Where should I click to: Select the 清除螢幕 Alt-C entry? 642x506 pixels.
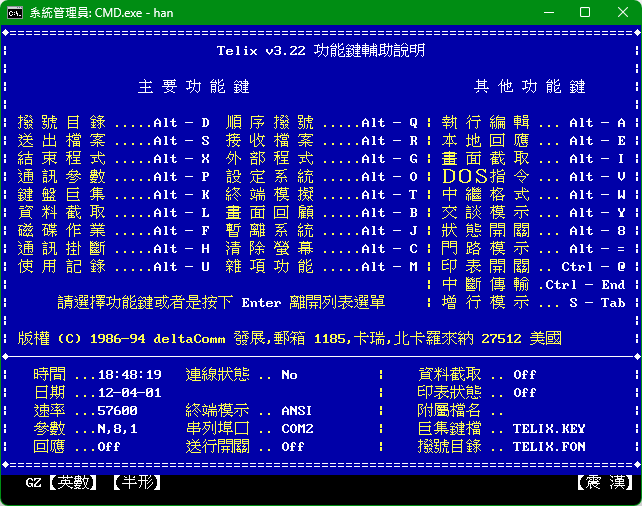(322, 248)
